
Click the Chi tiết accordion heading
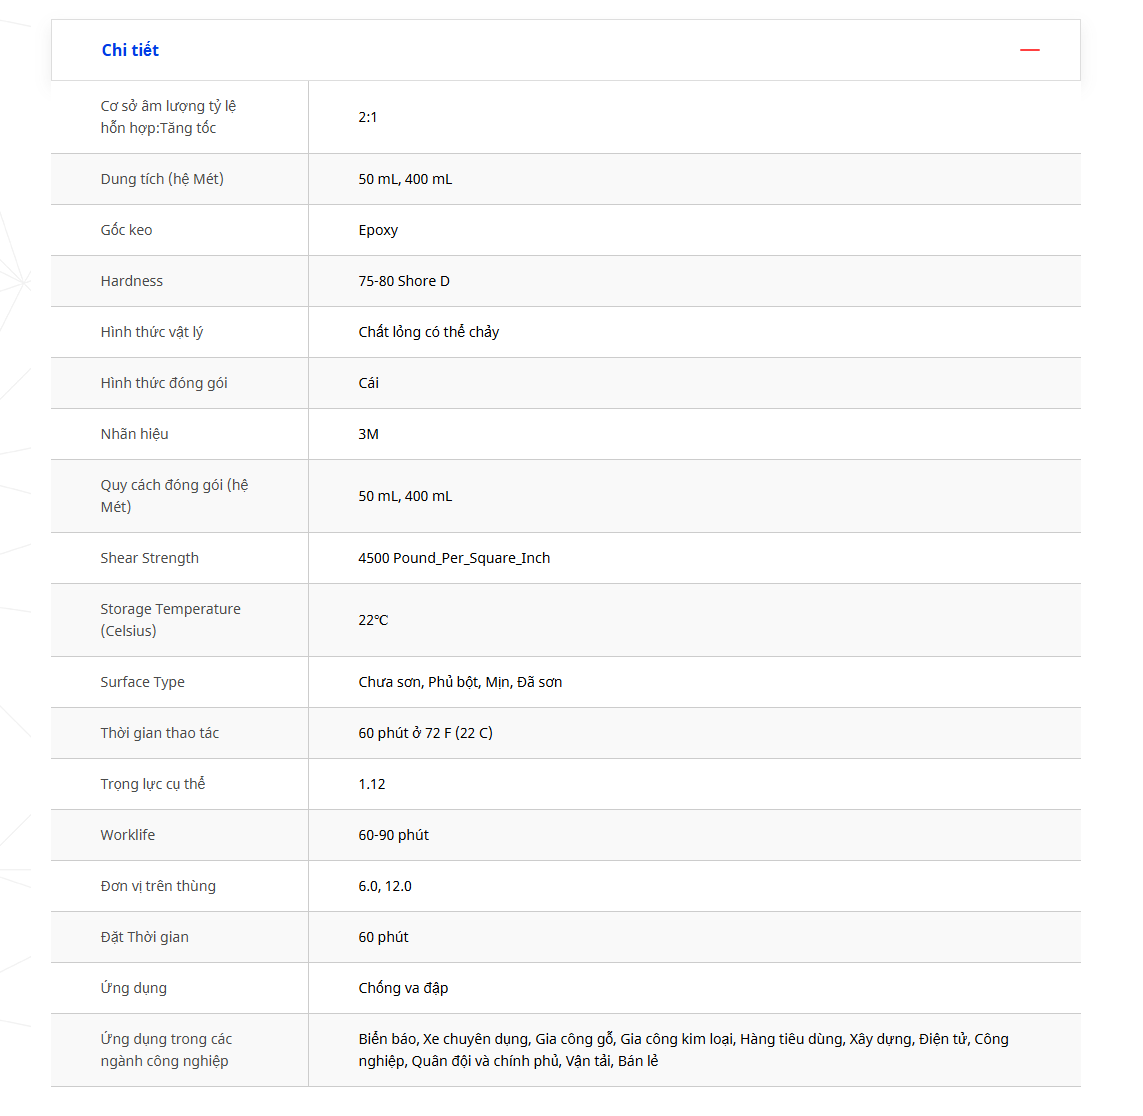click(x=130, y=50)
